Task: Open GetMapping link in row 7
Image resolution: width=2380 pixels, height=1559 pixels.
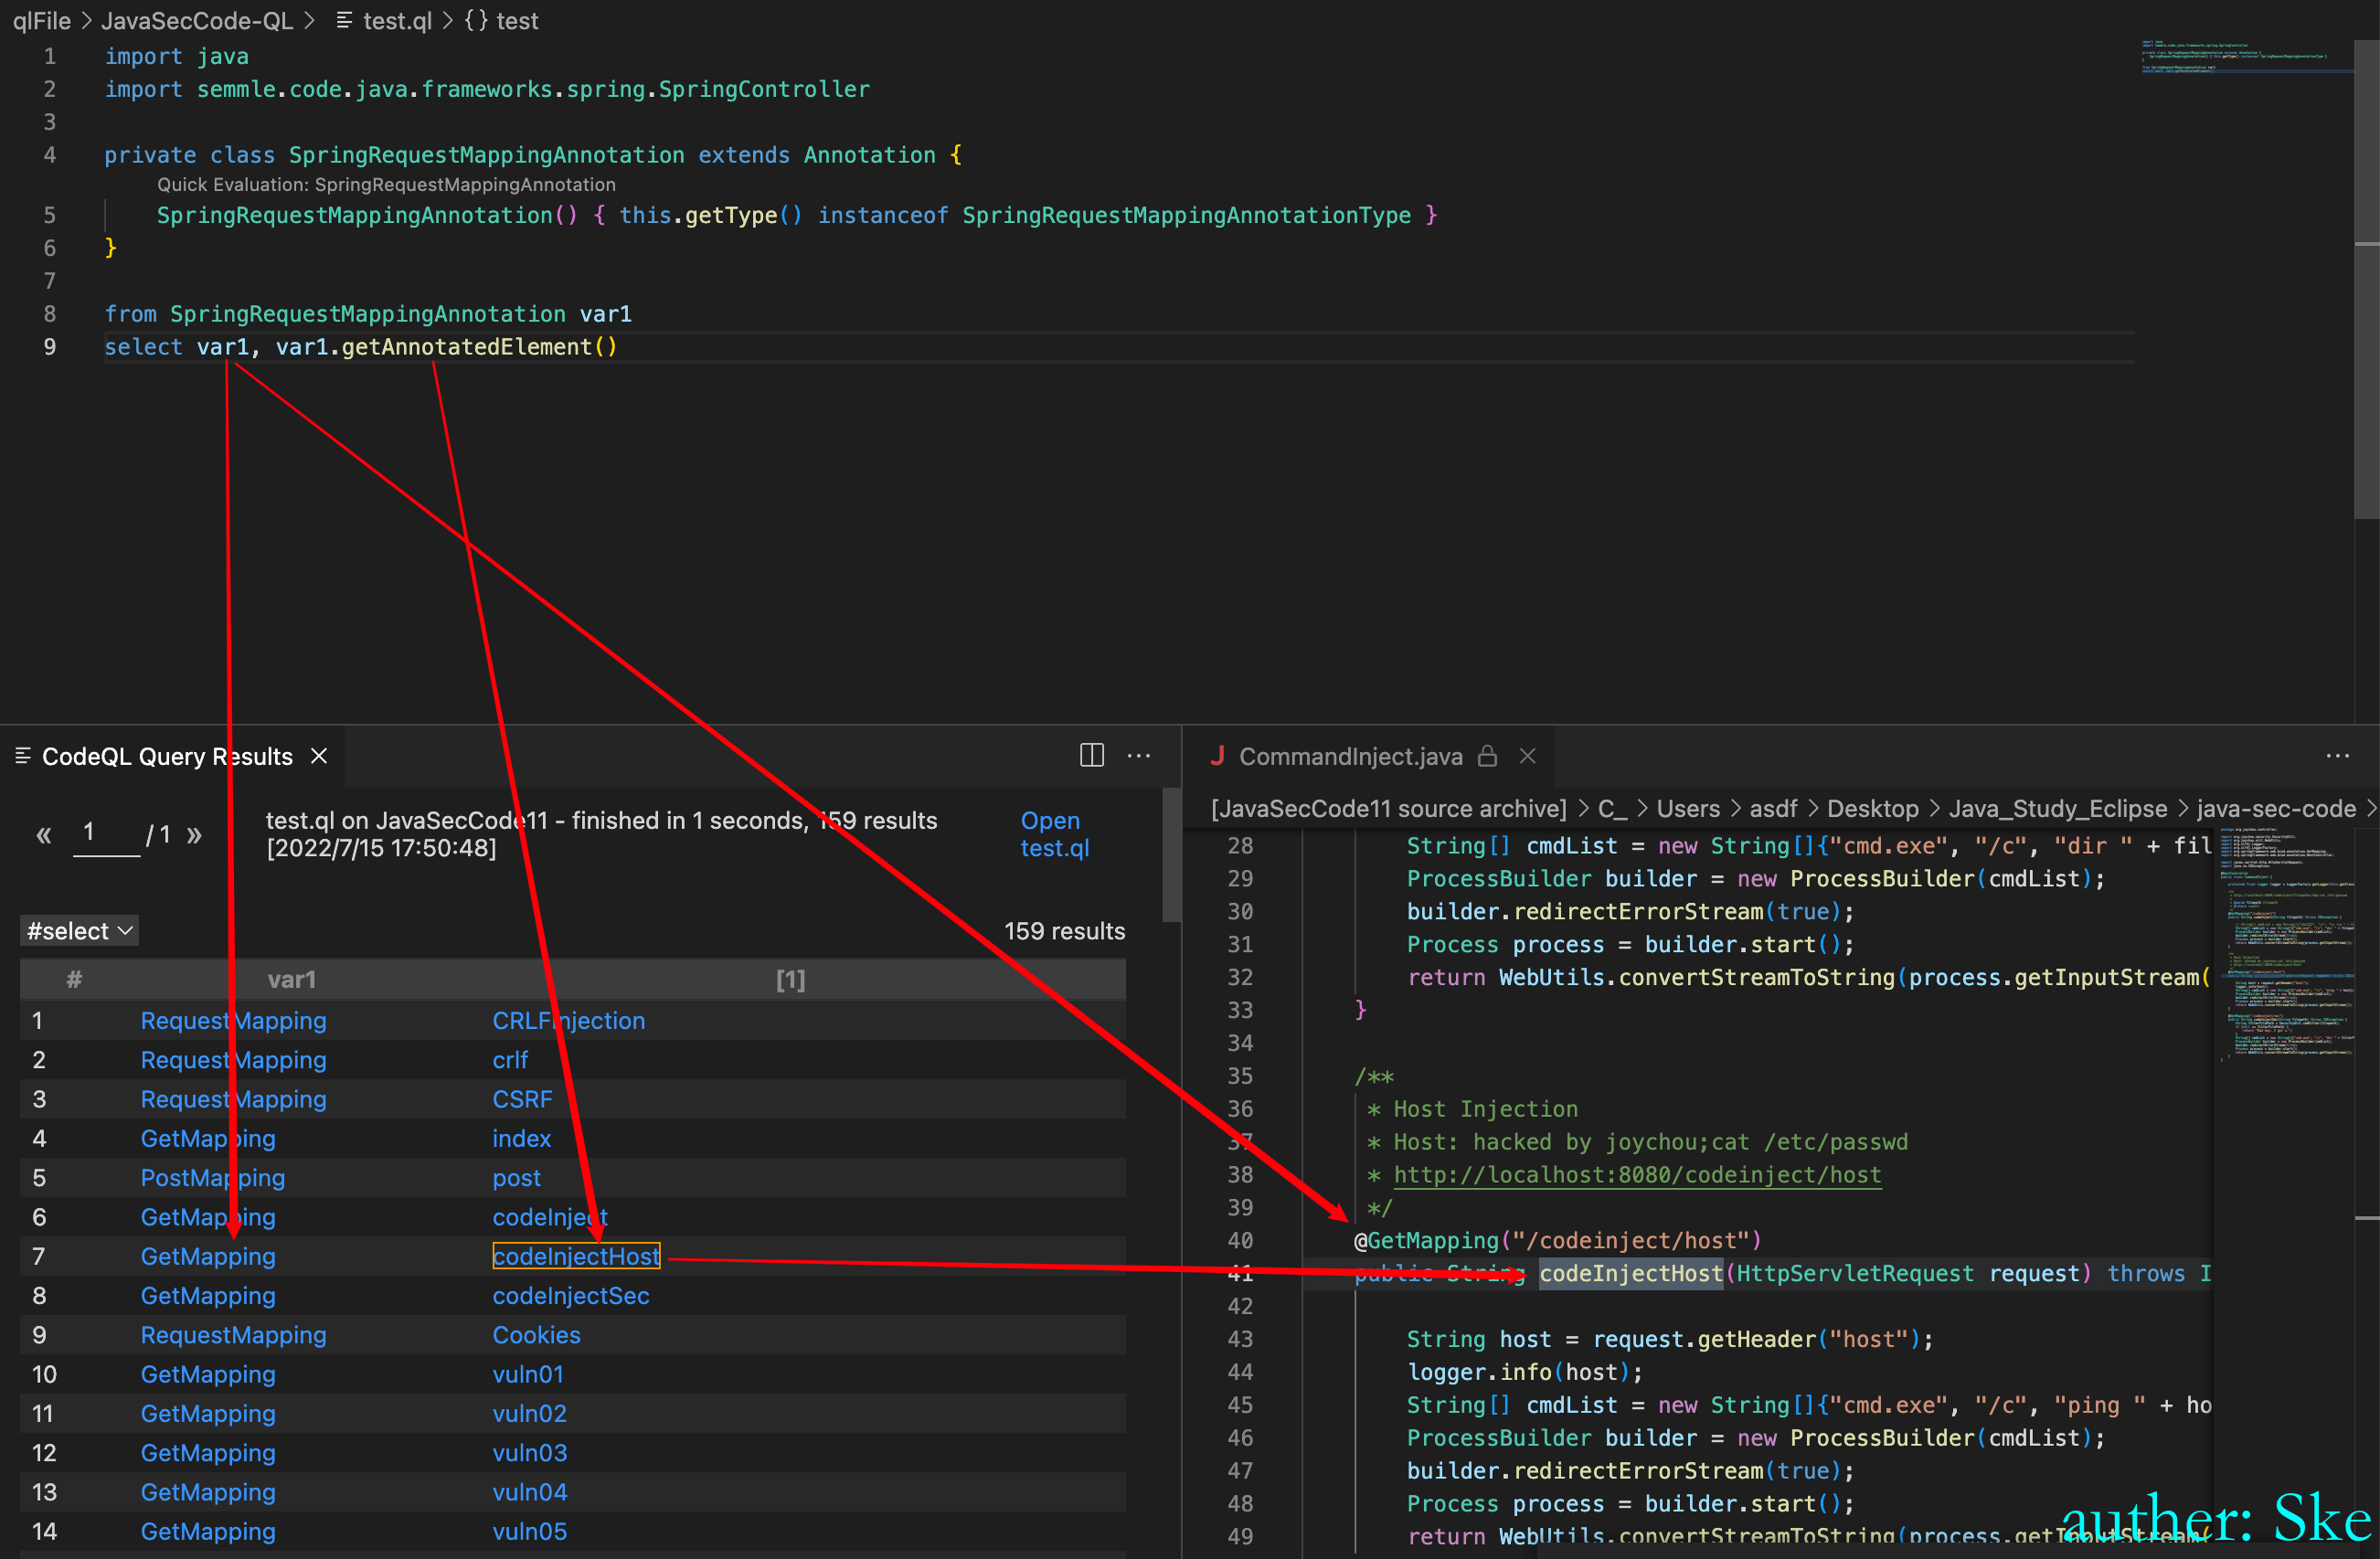Action: click(x=208, y=1256)
